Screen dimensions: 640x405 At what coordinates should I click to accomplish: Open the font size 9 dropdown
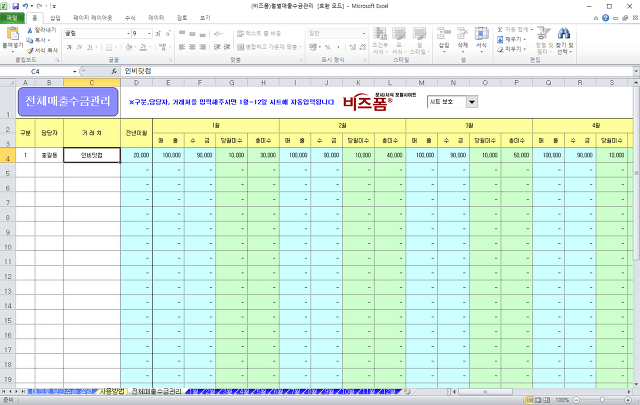pos(149,33)
